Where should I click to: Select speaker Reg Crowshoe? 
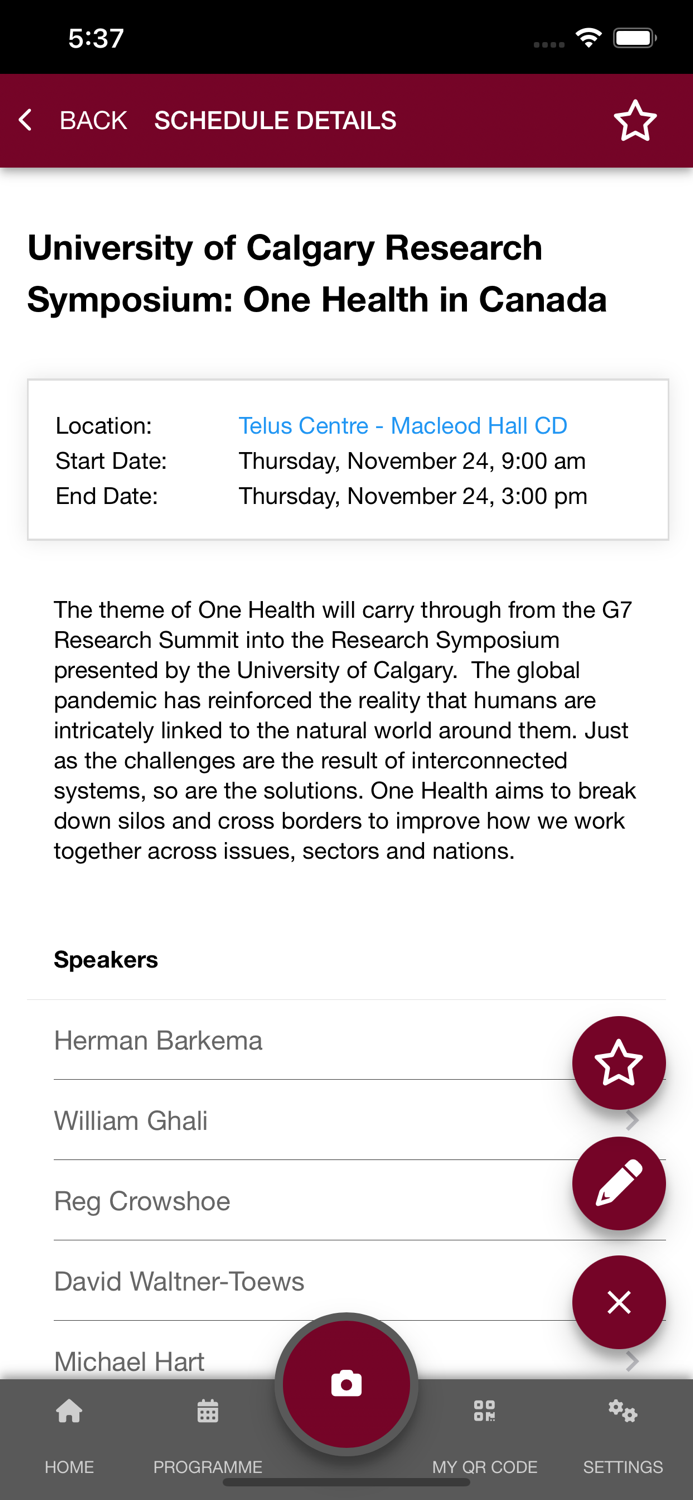click(x=142, y=1201)
